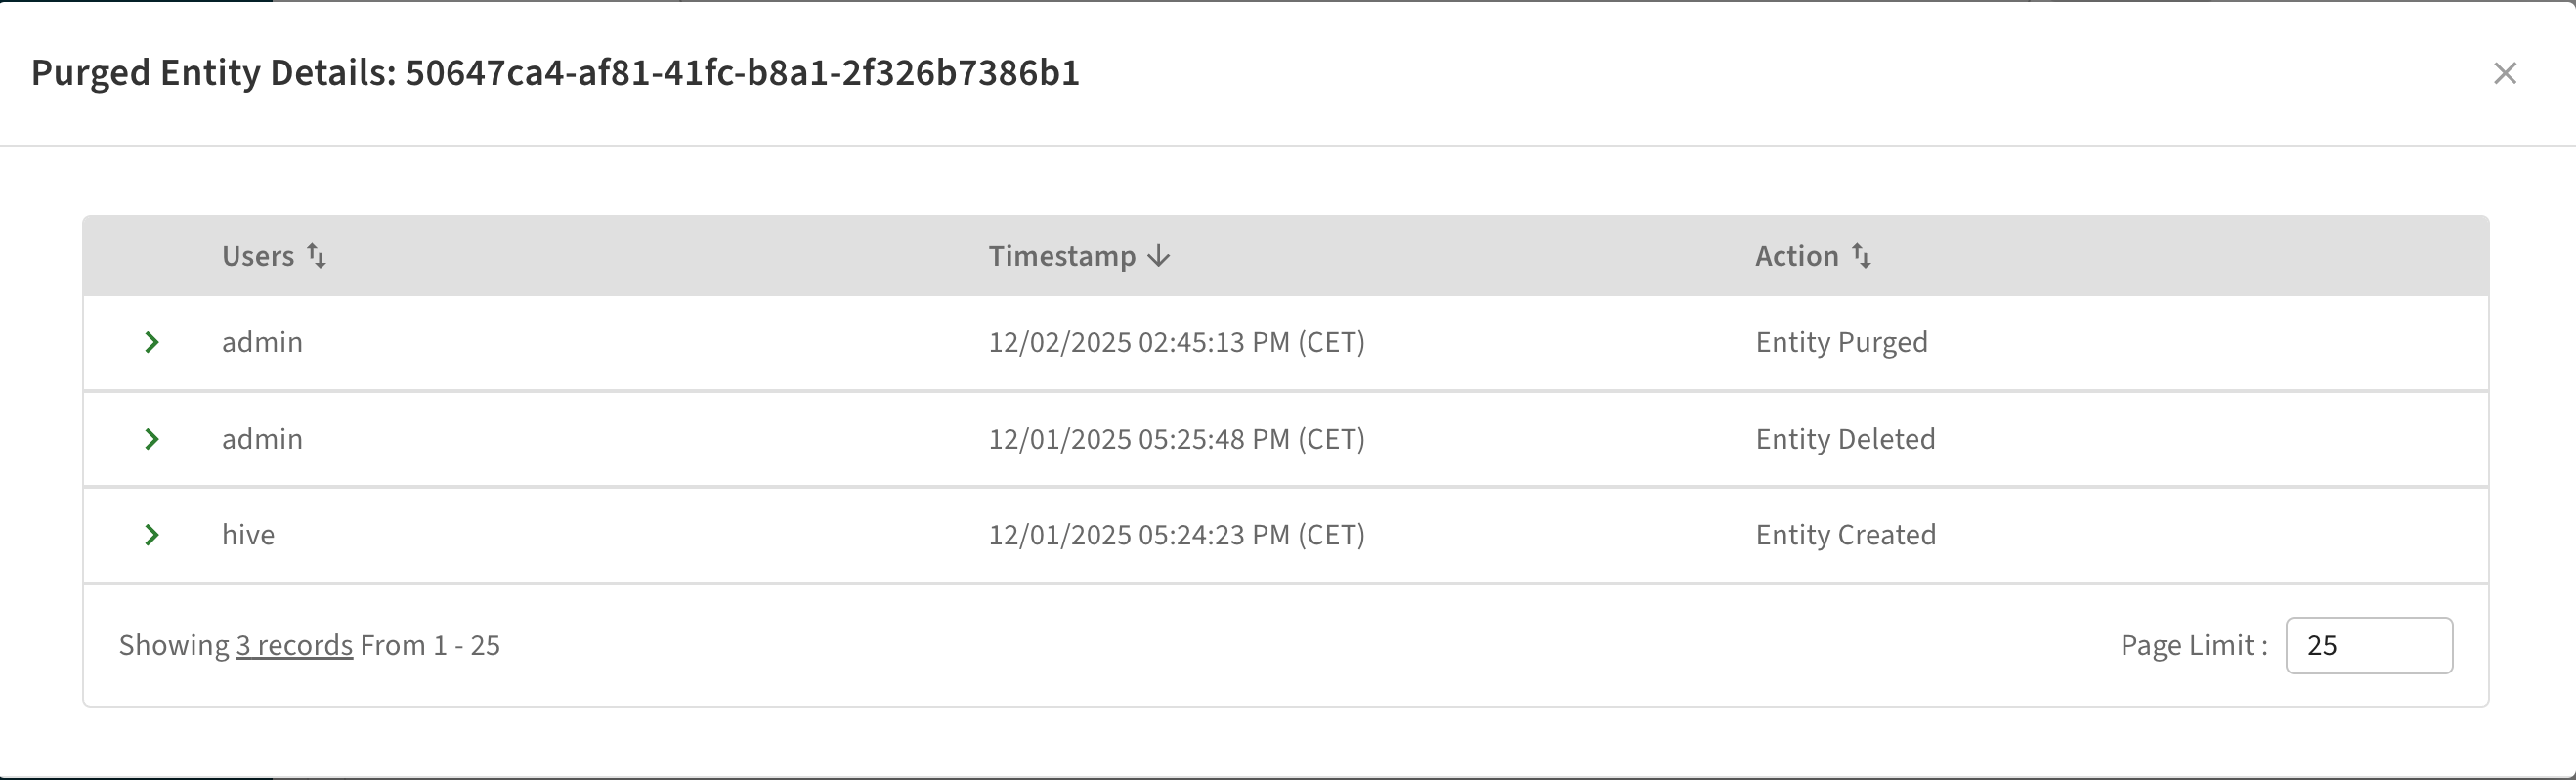Close the Purged Entity Details dialog
This screenshot has height=780, width=2576.
[x=2504, y=73]
